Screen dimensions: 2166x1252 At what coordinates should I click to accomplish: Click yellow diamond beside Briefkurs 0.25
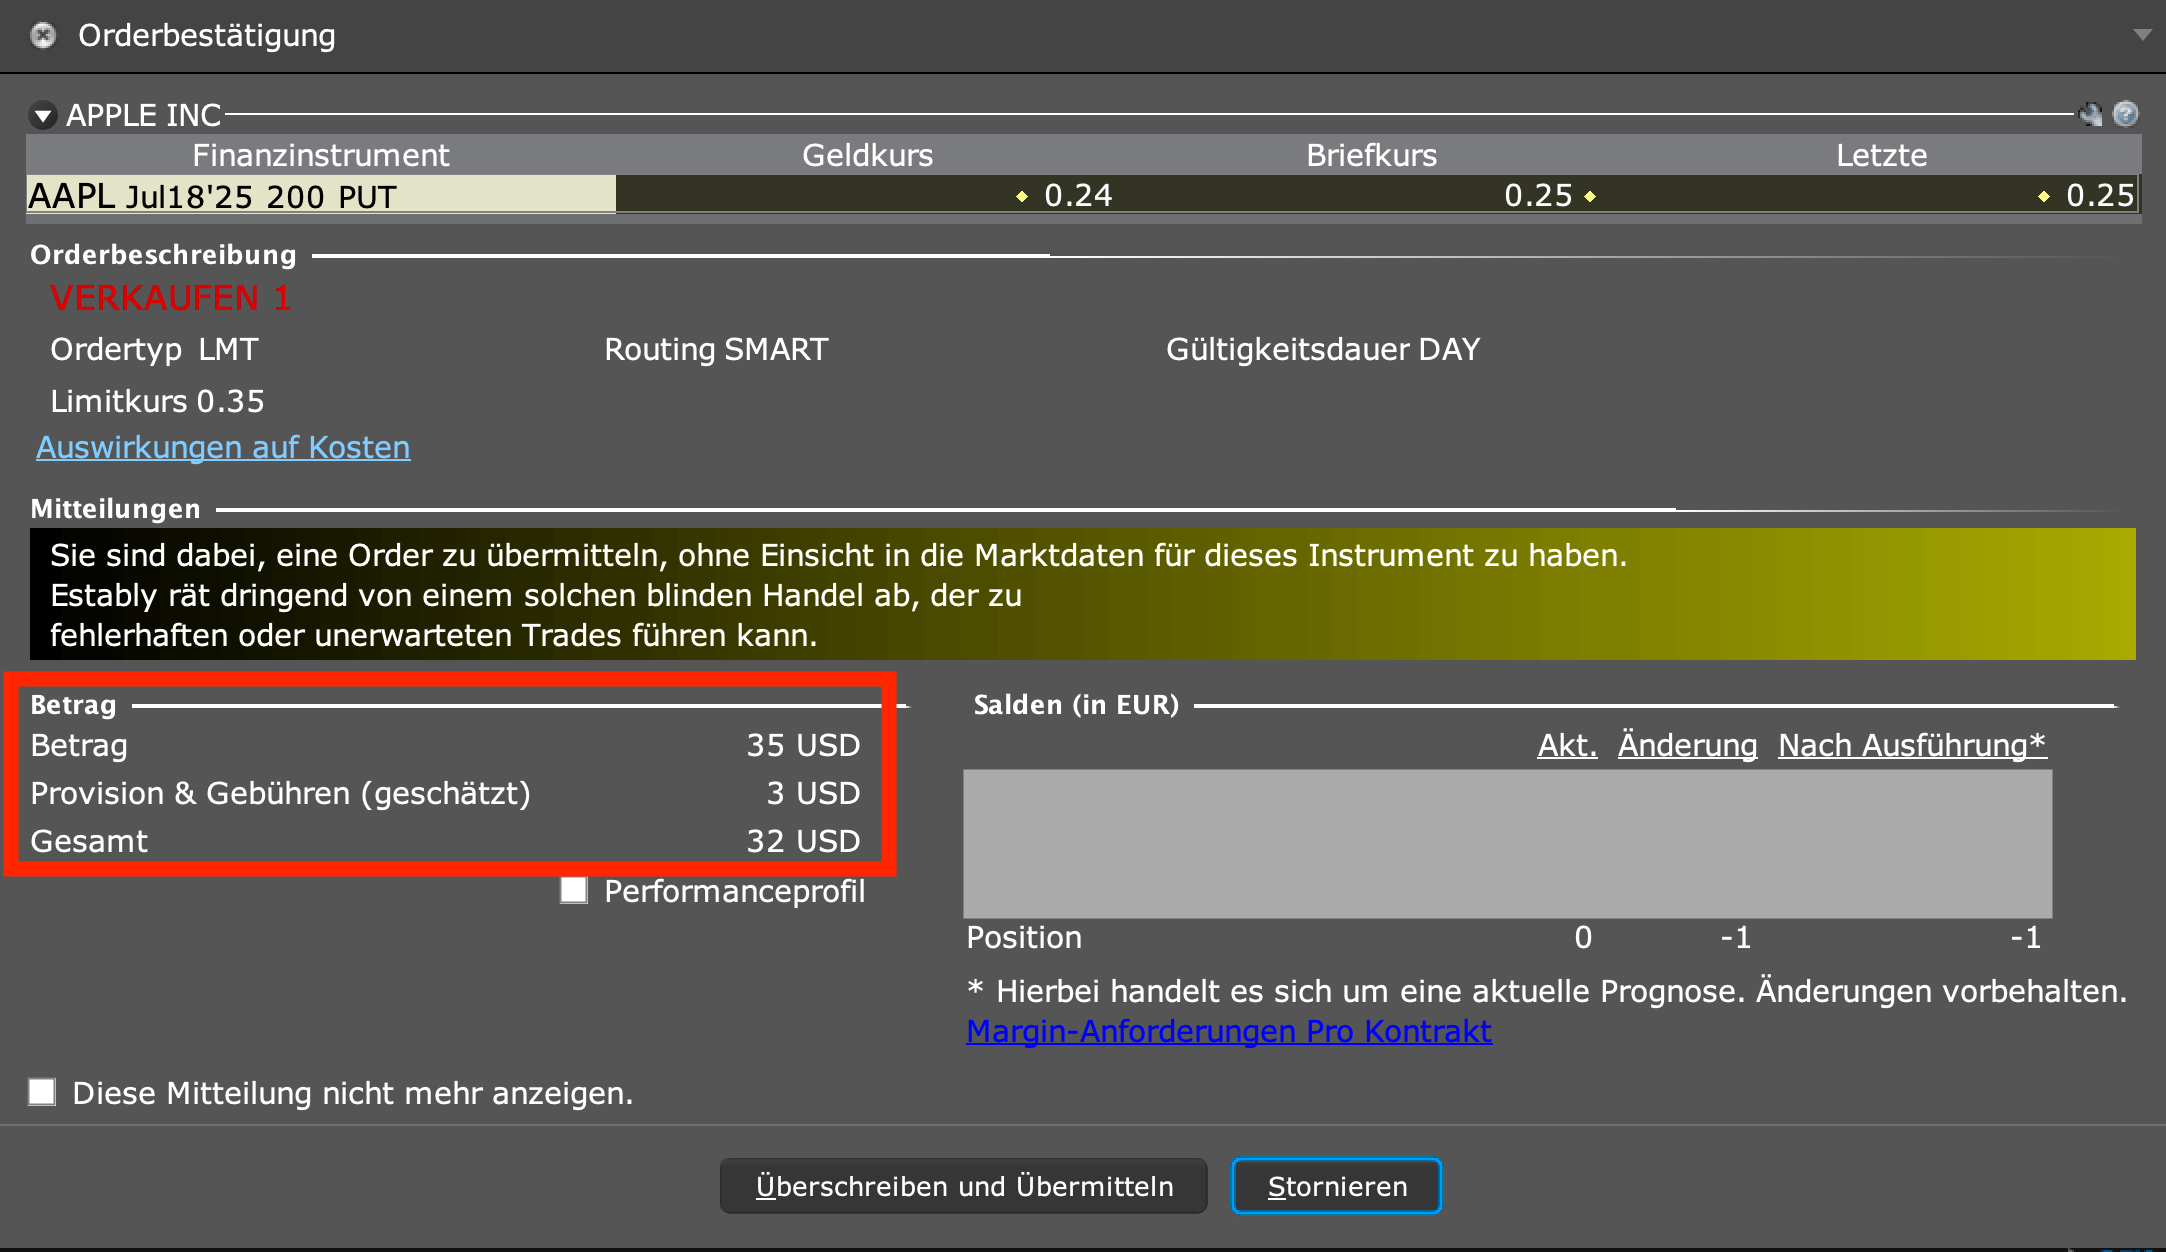tap(1590, 197)
